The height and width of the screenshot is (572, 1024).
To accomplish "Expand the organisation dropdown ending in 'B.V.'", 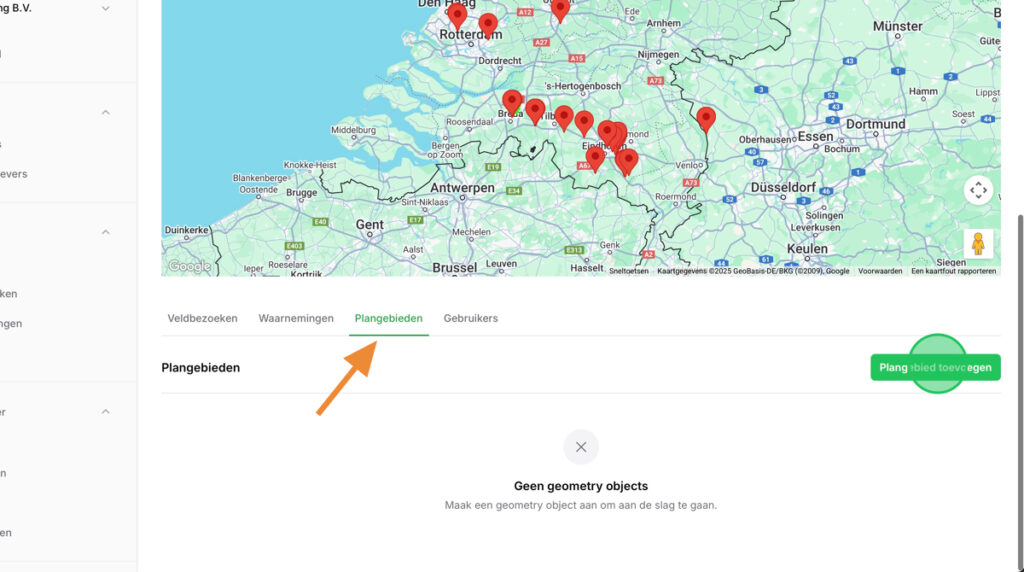I will coord(106,8).
